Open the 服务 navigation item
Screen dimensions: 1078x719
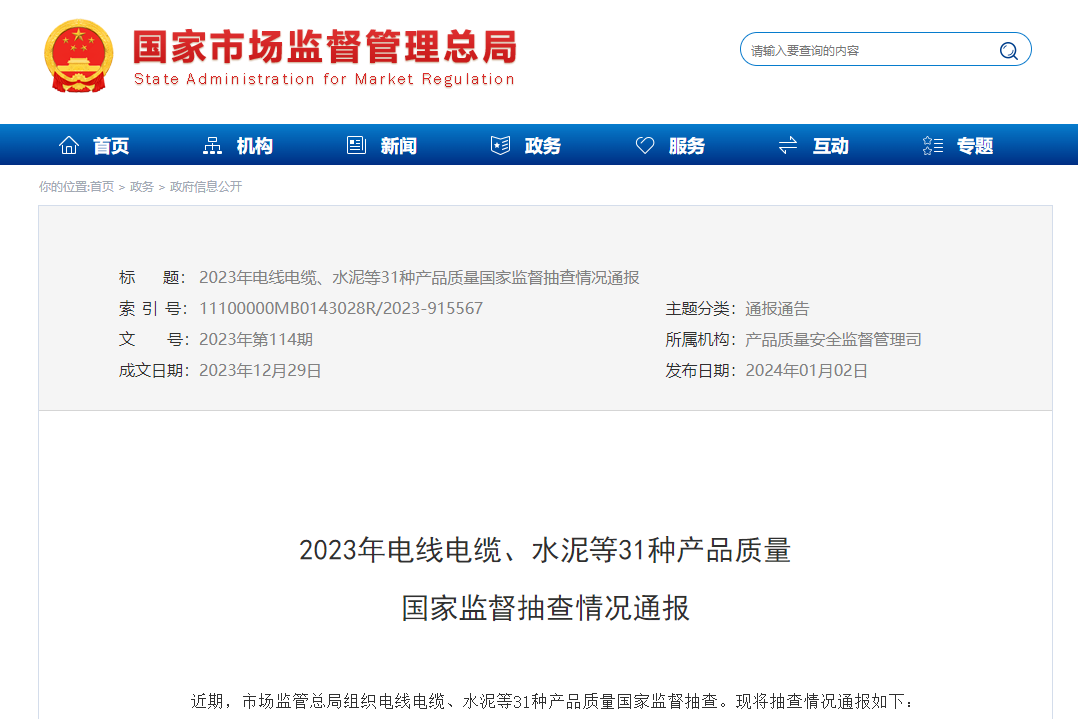point(686,146)
